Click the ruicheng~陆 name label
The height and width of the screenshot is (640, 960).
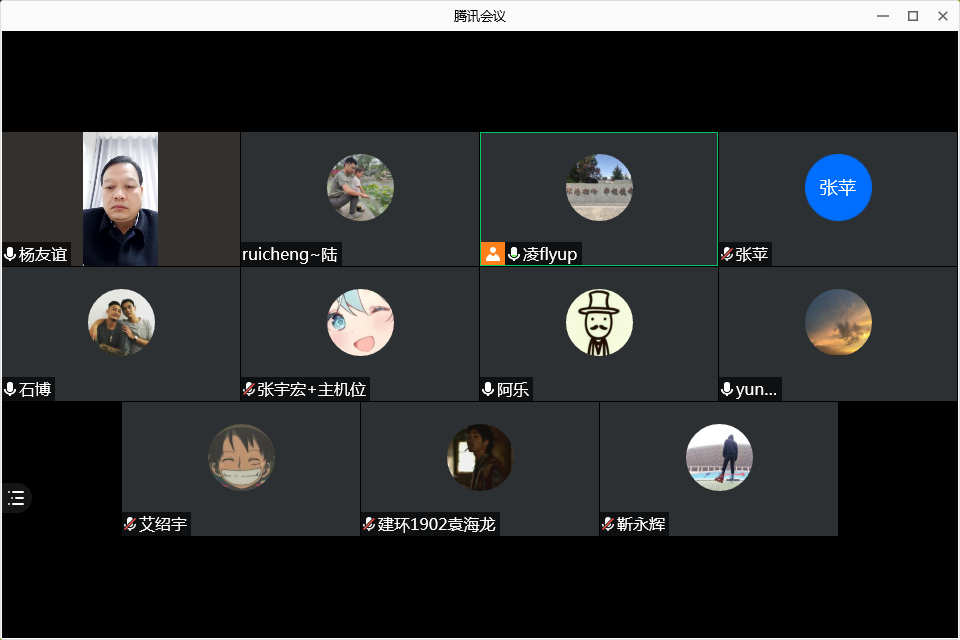tap(290, 254)
